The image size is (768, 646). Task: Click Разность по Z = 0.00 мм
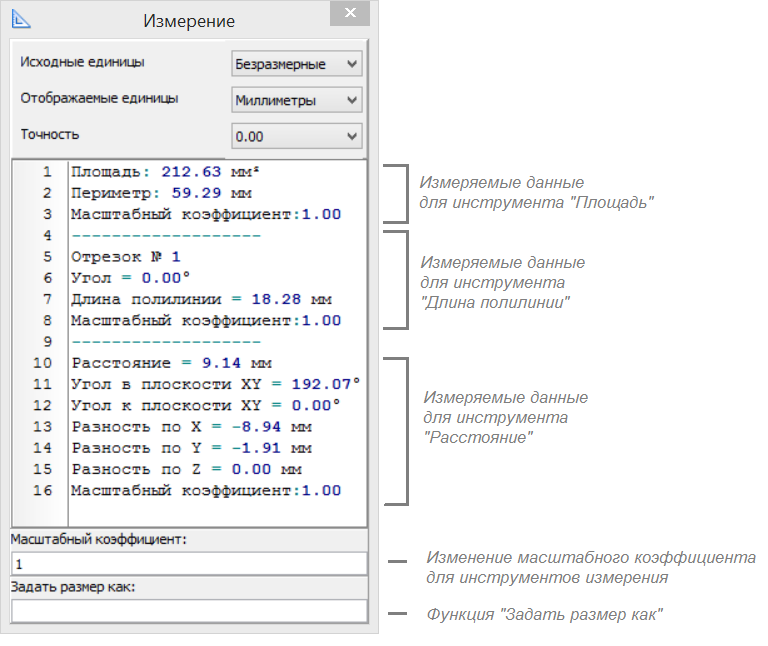(x=187, y=469)
